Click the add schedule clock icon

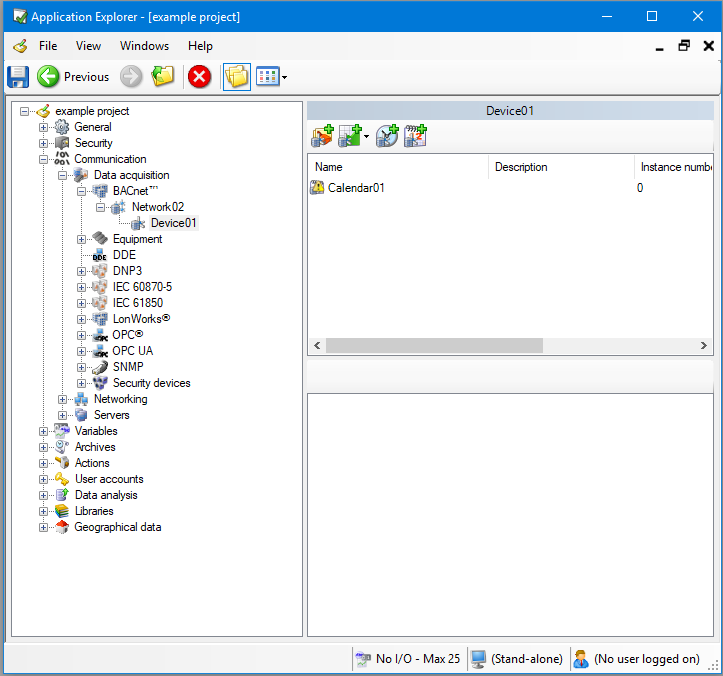pyautogui.click(x=387, y=136)
